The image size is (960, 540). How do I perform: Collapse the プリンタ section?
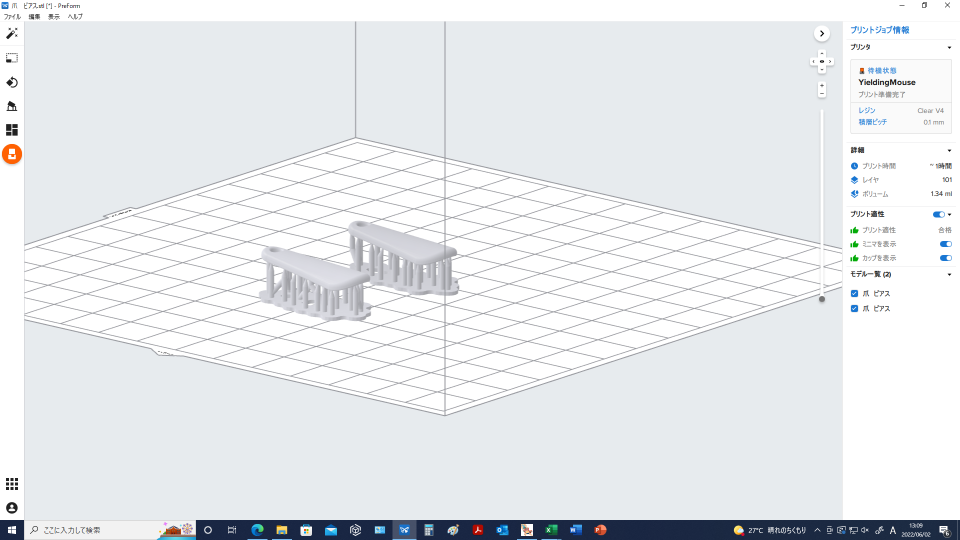[x=949, y=47]
